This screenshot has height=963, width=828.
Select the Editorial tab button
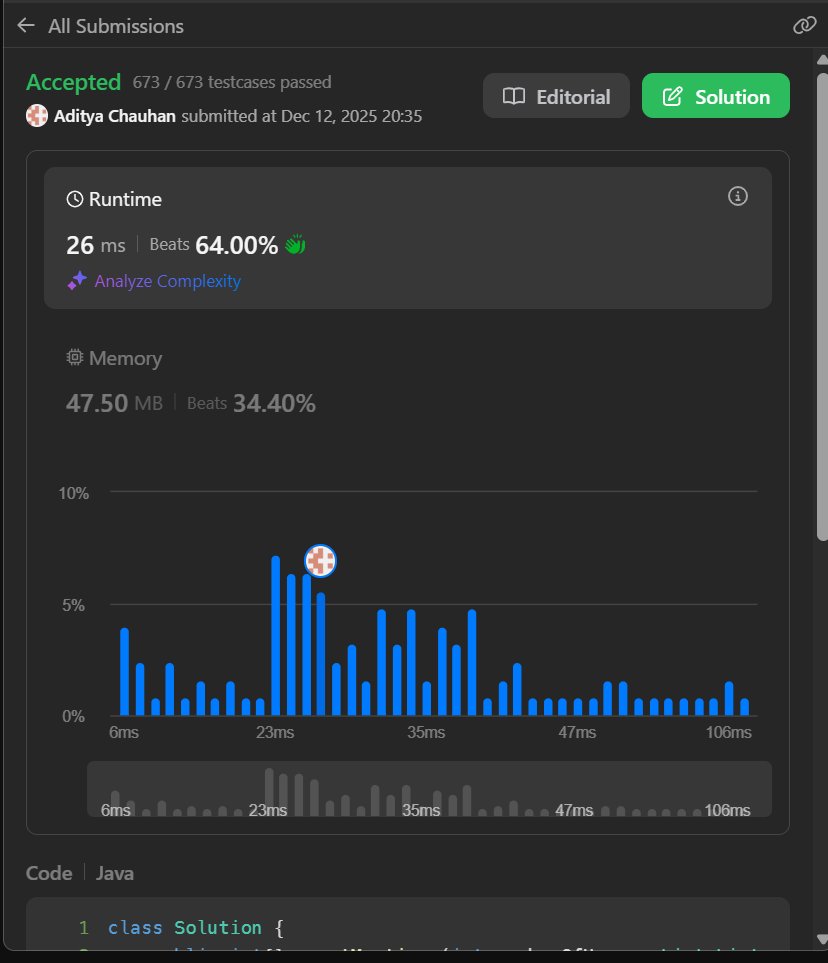point(556,96)
